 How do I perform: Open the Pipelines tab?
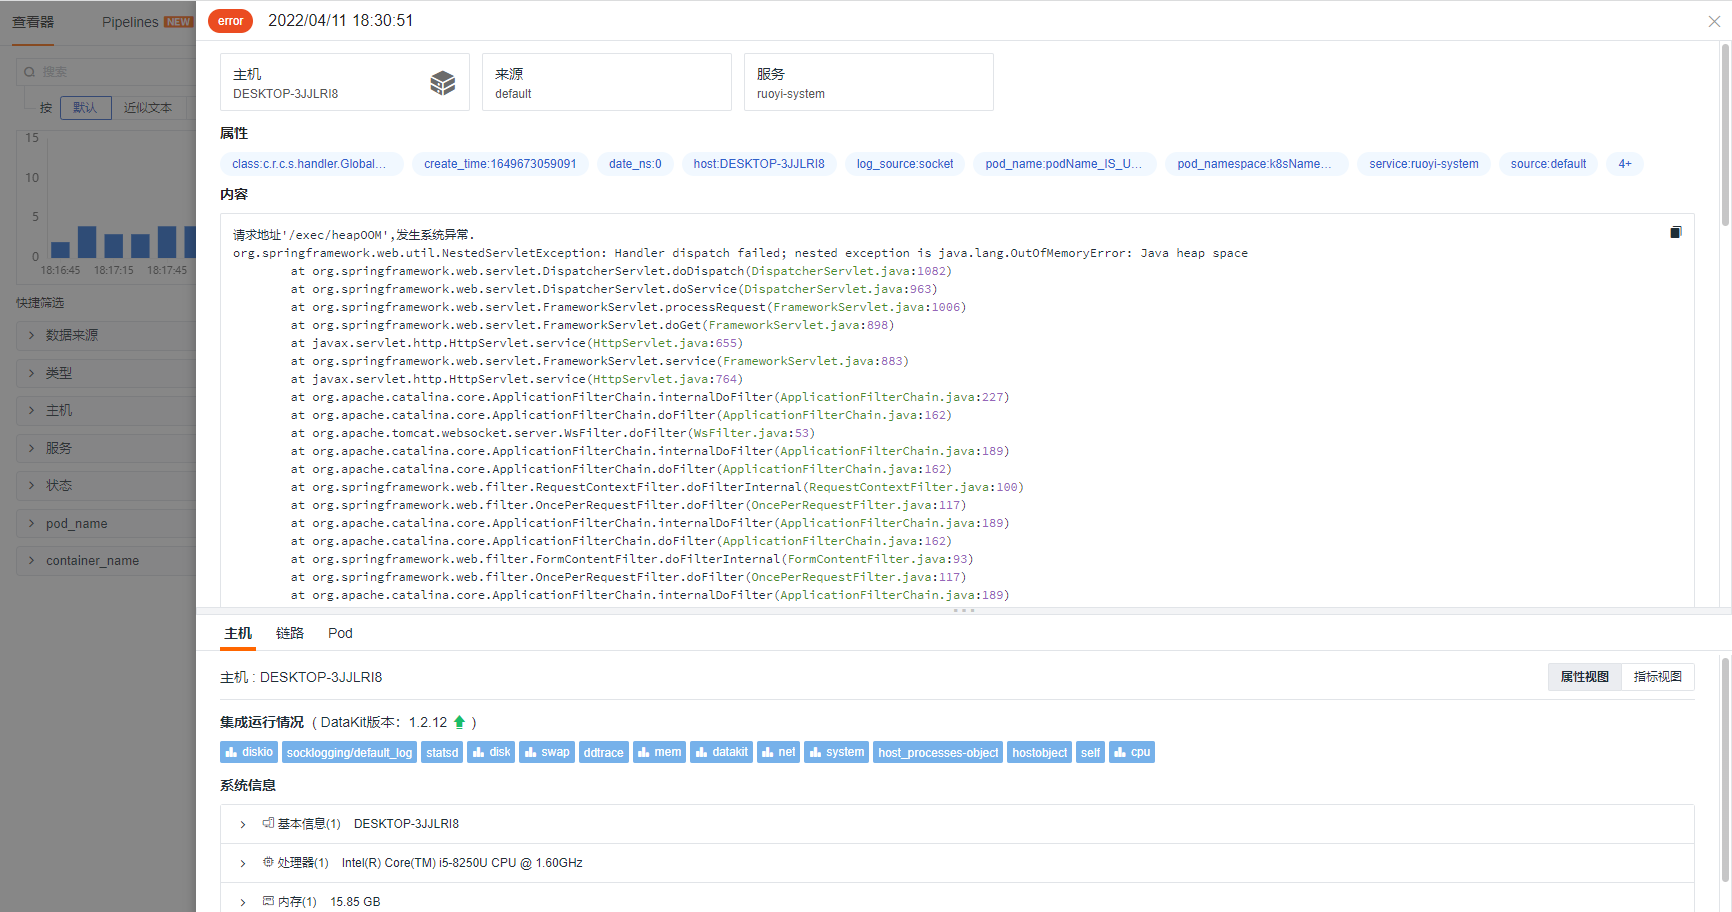point(130,22)
